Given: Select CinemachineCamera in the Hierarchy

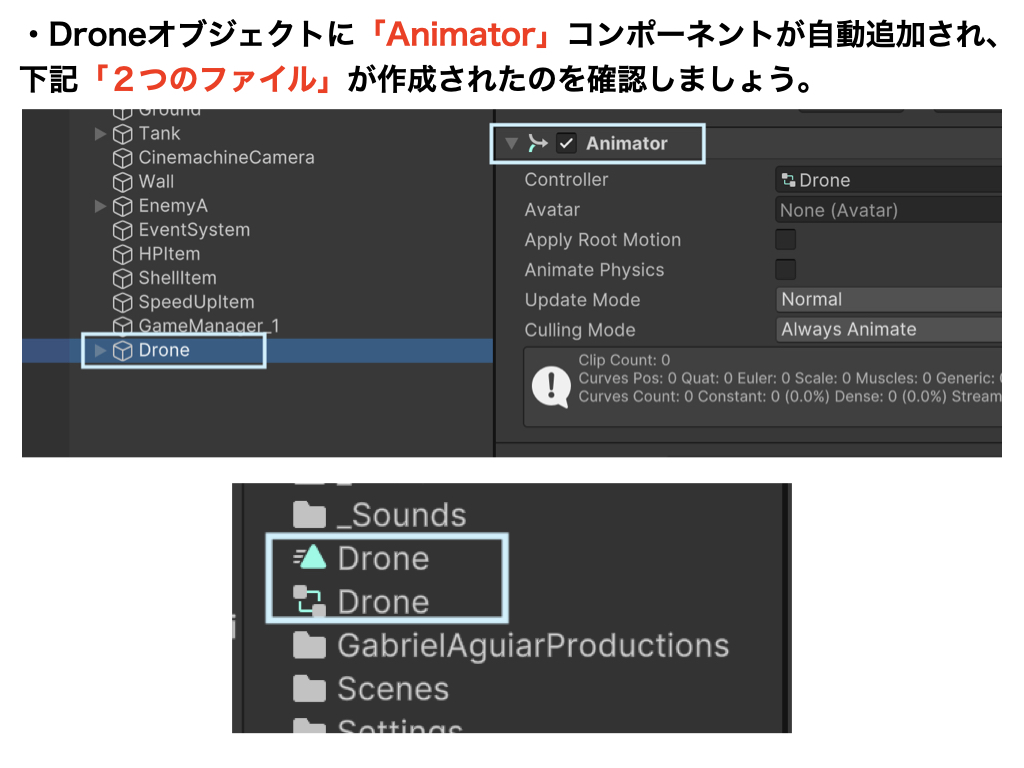Looking at the screenshot, I should [x=226, y=158].
